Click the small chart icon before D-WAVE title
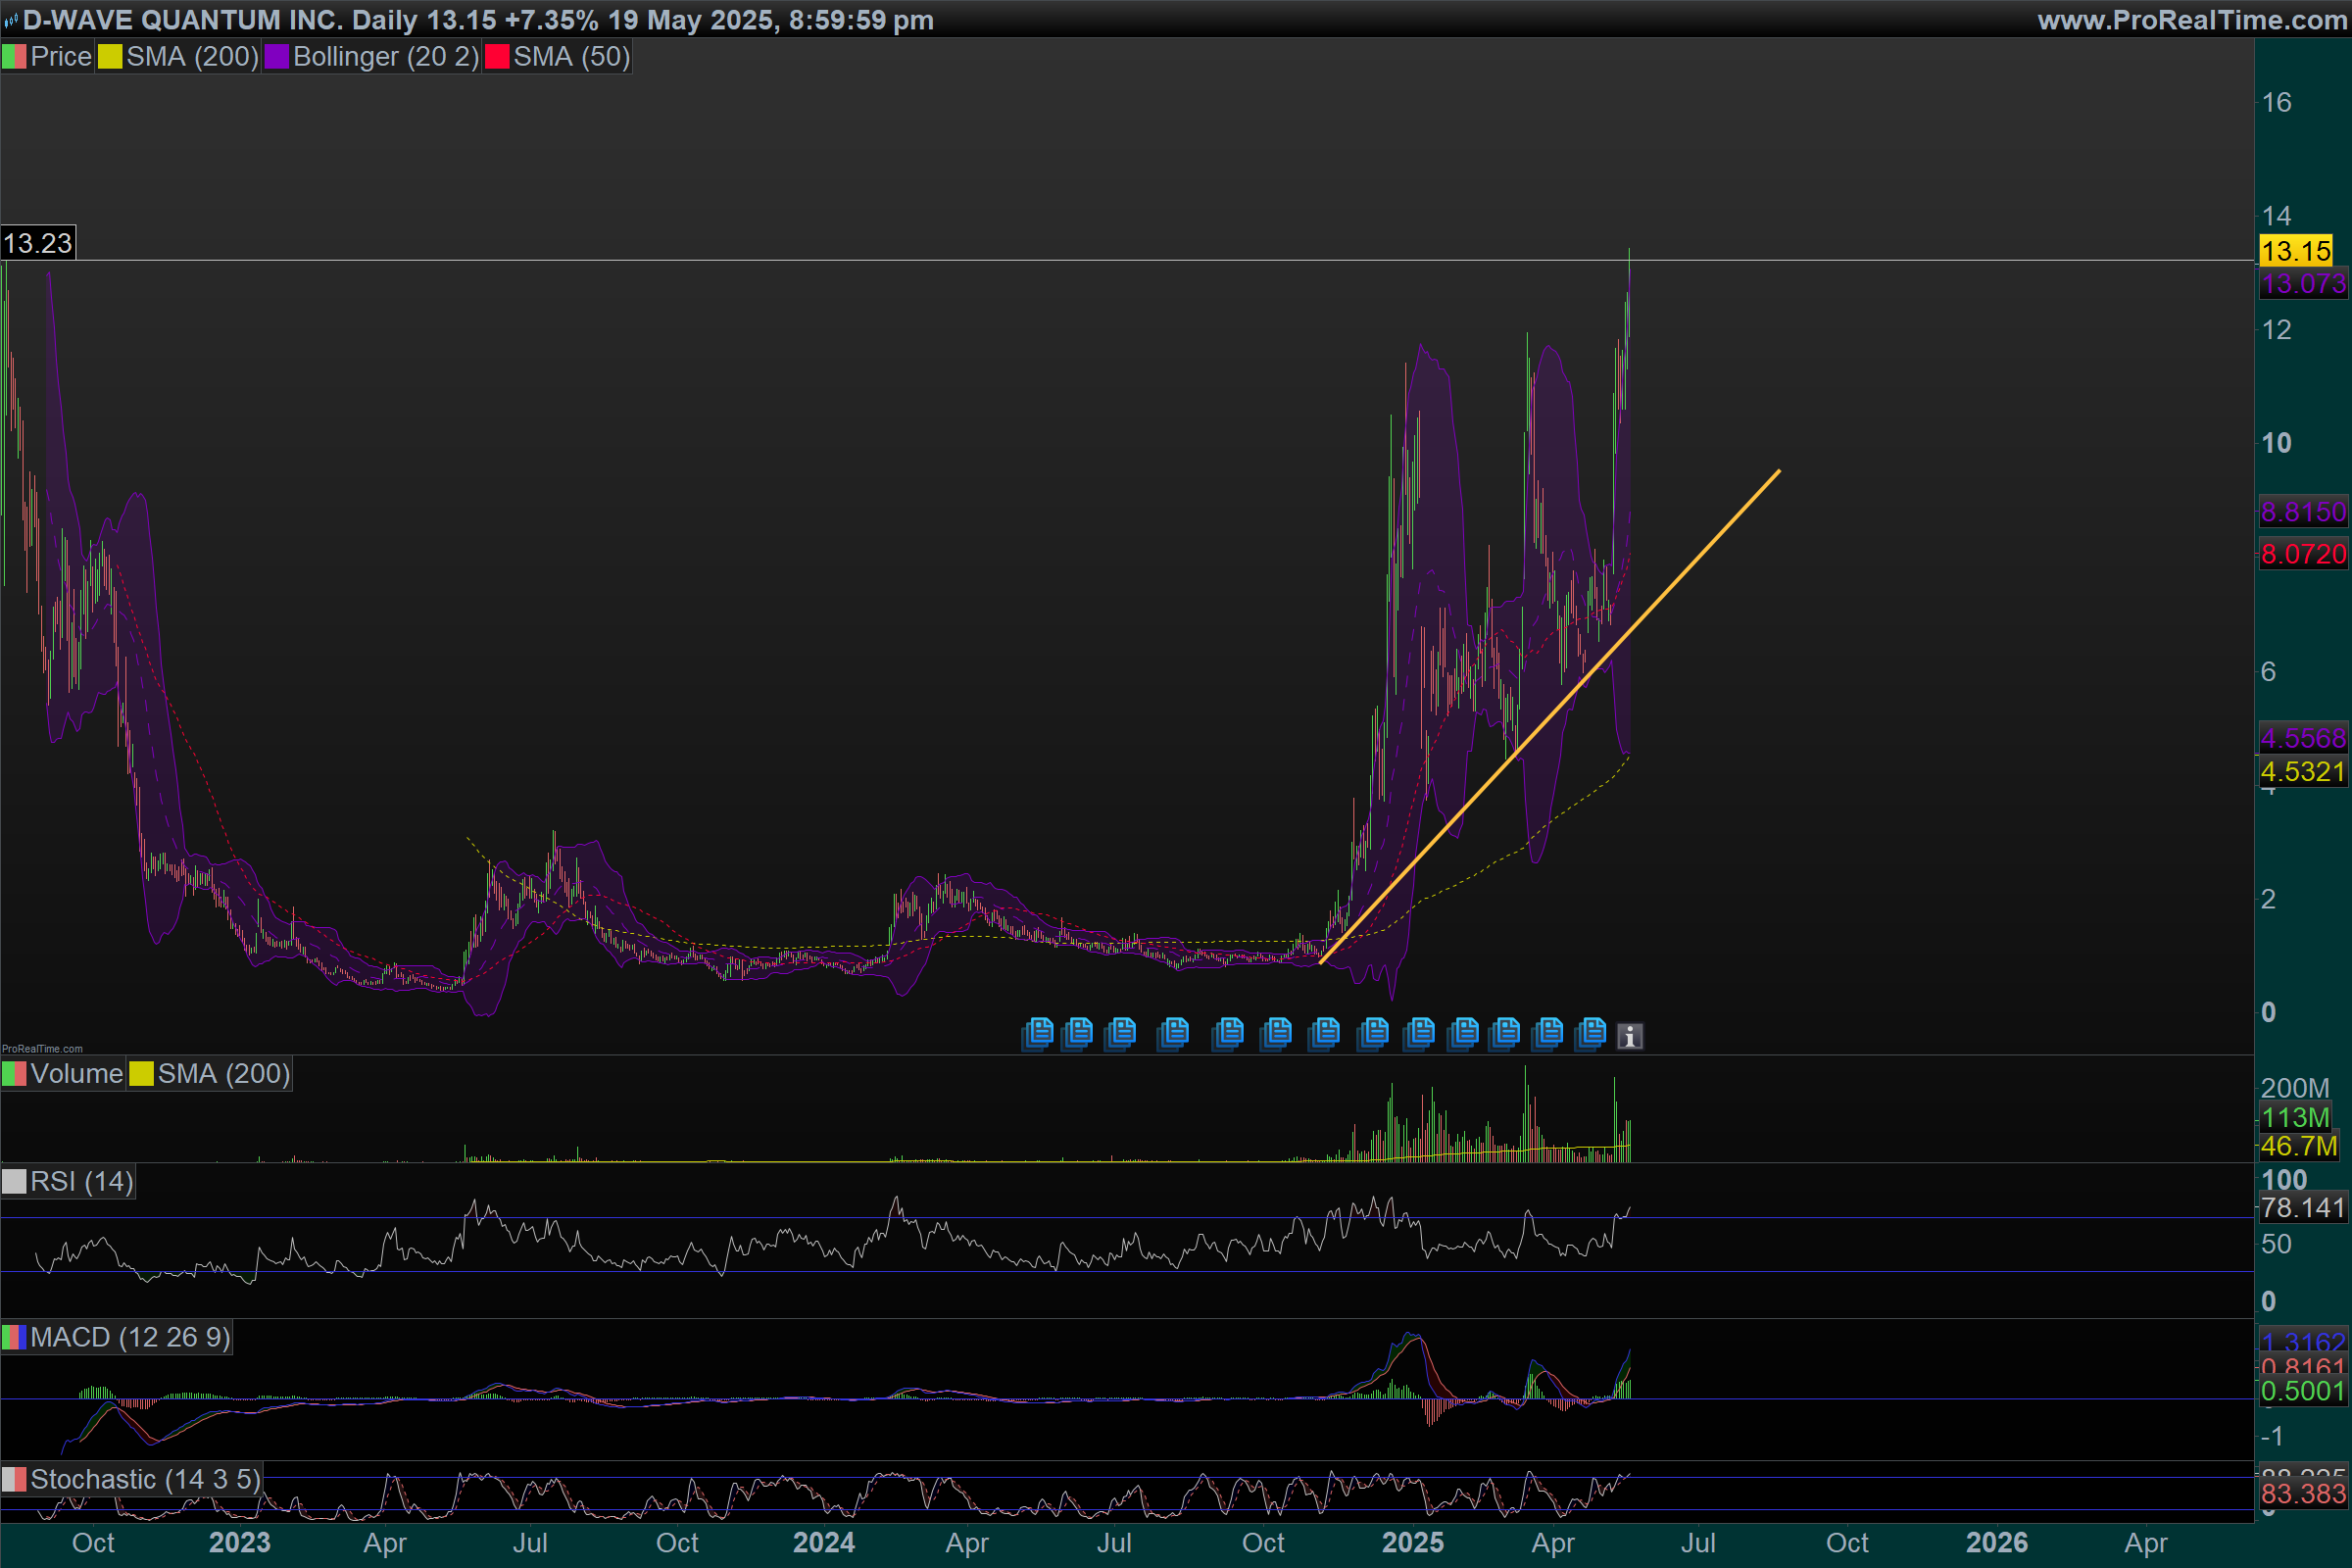The width and height of the screenshot is (2352, 1568). pos(10,20)
